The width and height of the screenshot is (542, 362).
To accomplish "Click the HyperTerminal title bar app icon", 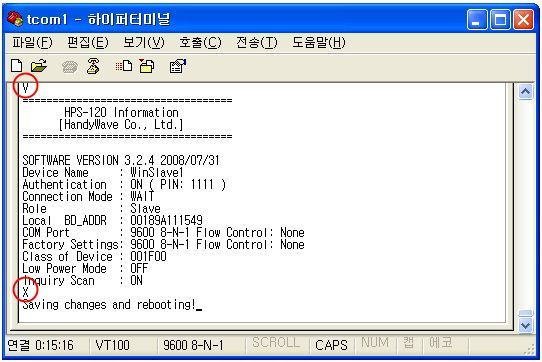I will [15, 19].
